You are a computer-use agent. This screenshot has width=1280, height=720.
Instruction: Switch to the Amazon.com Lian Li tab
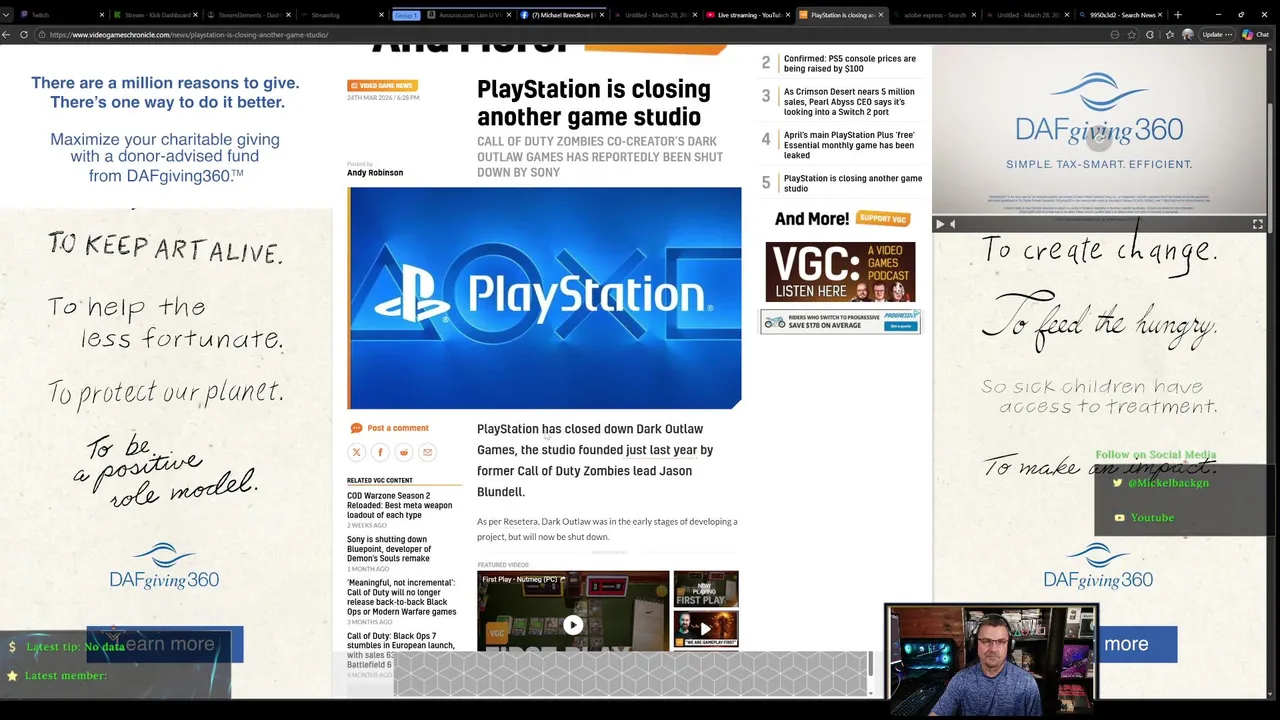pos(468,15)
